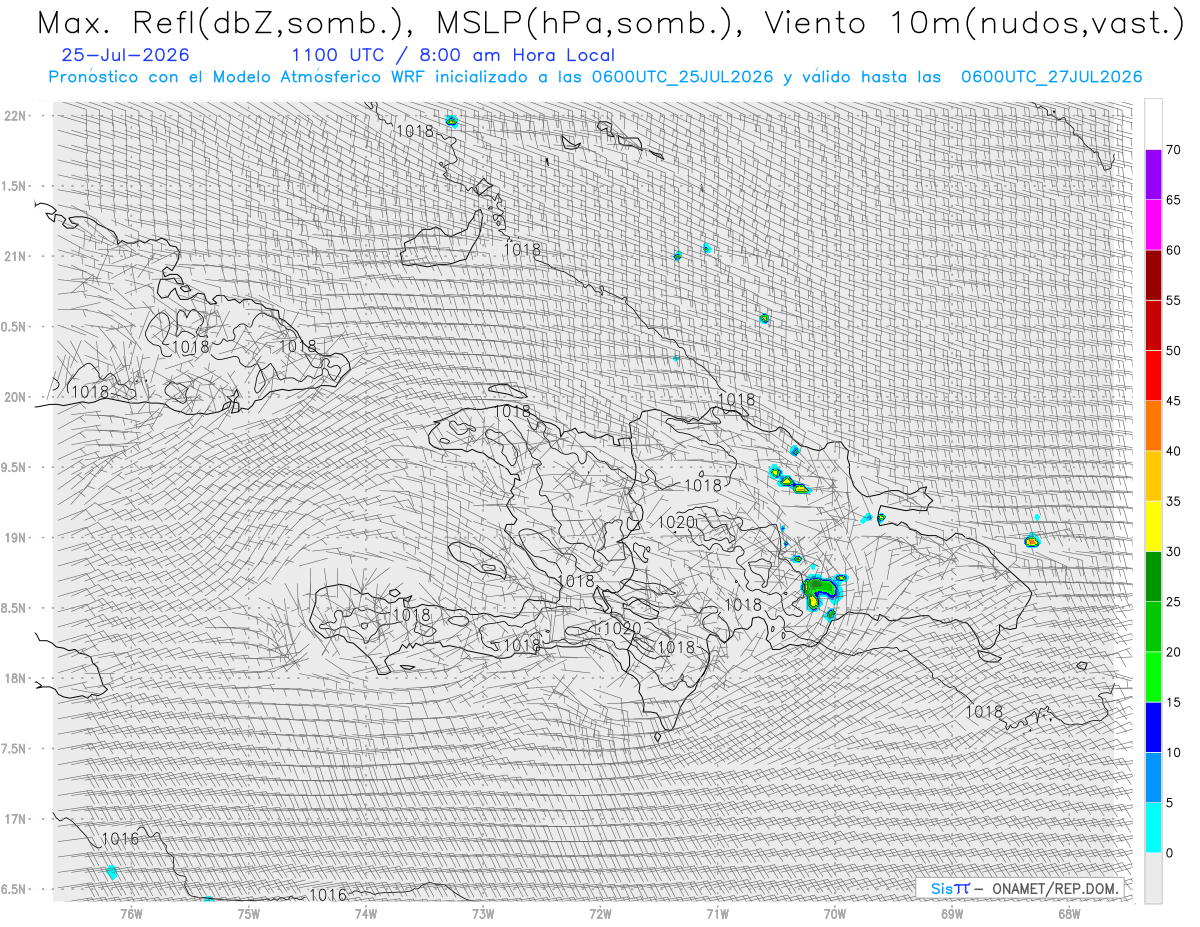1200x927 pixels.
Task: Click the colorbar value "35"
Action: point(1174,501)
